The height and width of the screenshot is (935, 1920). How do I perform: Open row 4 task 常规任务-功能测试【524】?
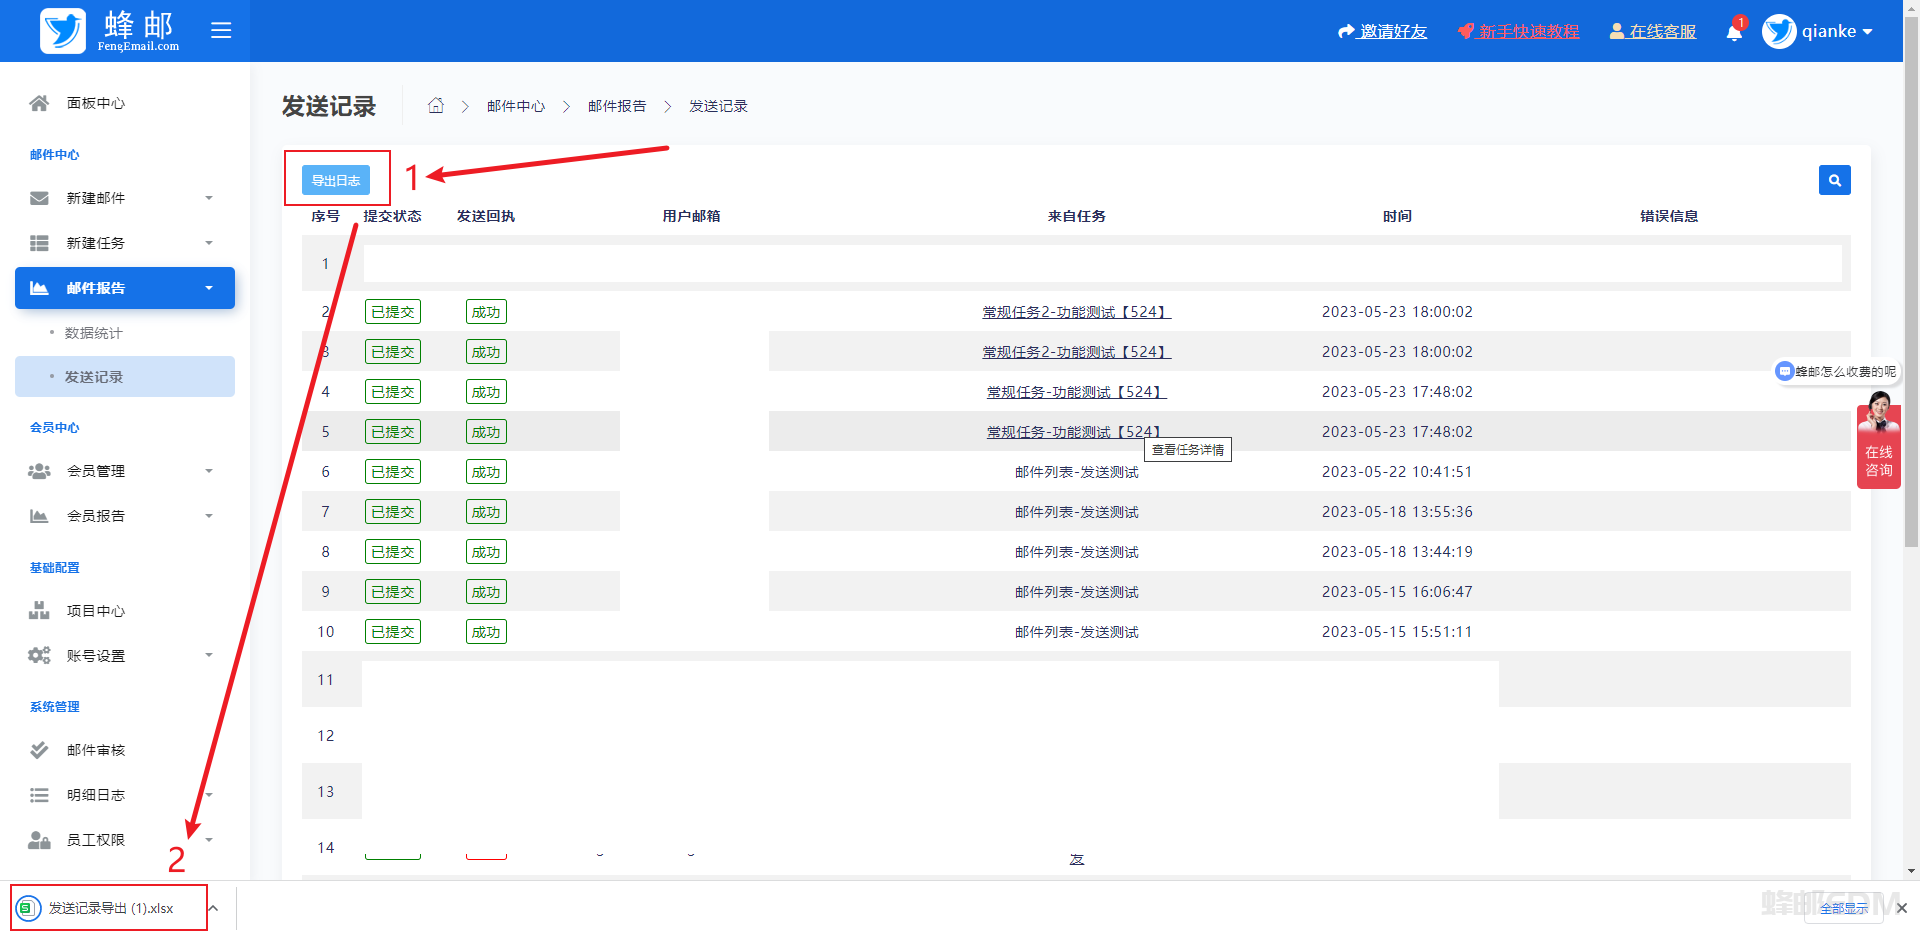(x=1076, y=392)
